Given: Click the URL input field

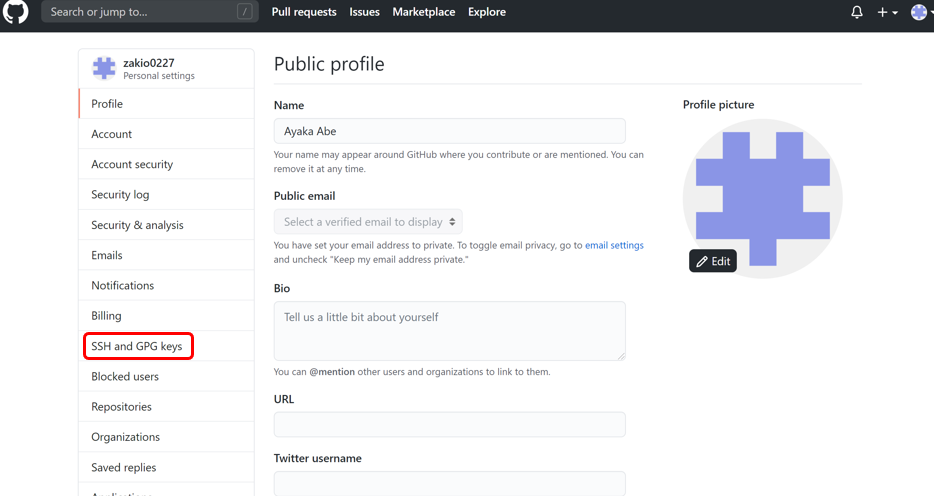Looking at the screenshot, I should tap(449, 424).
